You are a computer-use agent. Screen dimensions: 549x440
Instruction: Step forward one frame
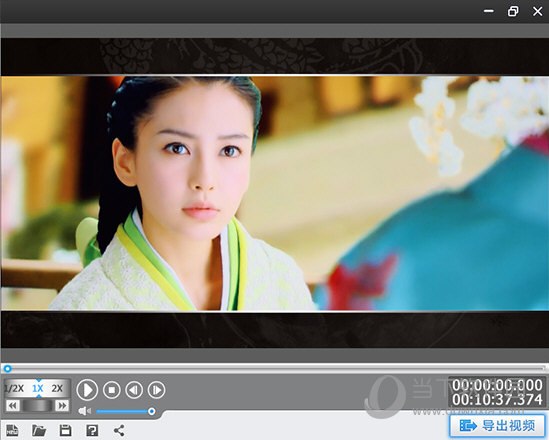point(157,390)
